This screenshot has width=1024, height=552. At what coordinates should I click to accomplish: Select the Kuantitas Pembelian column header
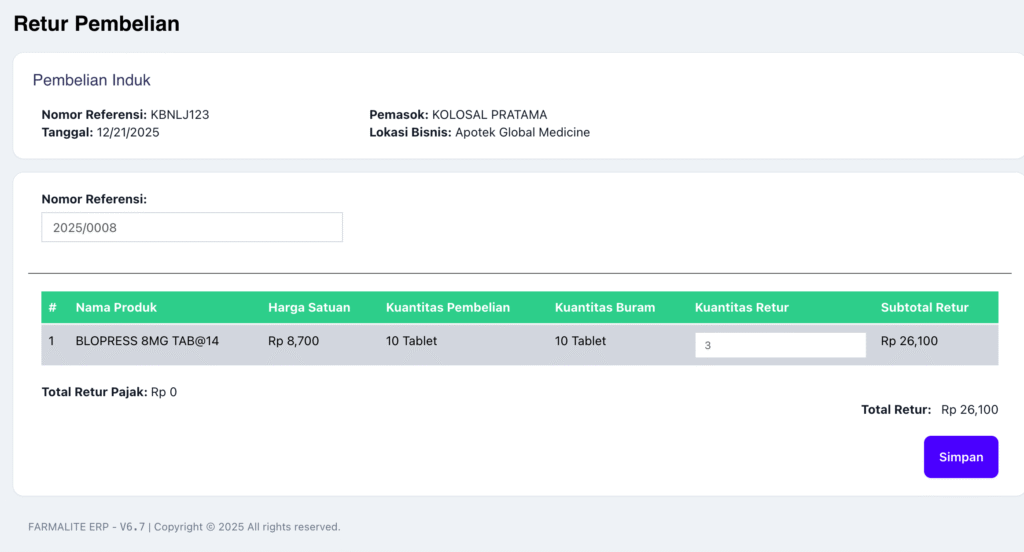[x=448, y=307]
